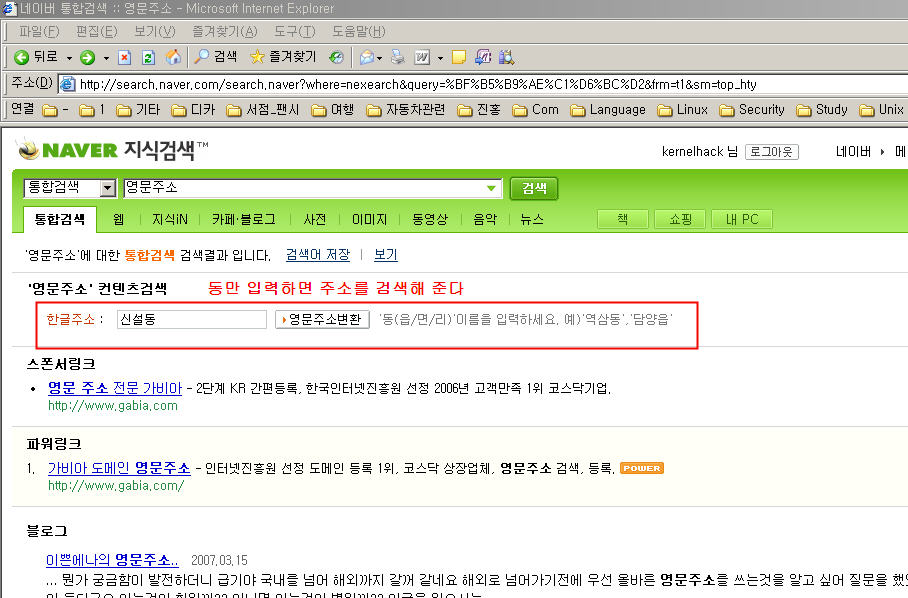The width and height of the screenshot is (908, 598).
Task: Open the 기타 links folder
Action: tap(138, 109)
